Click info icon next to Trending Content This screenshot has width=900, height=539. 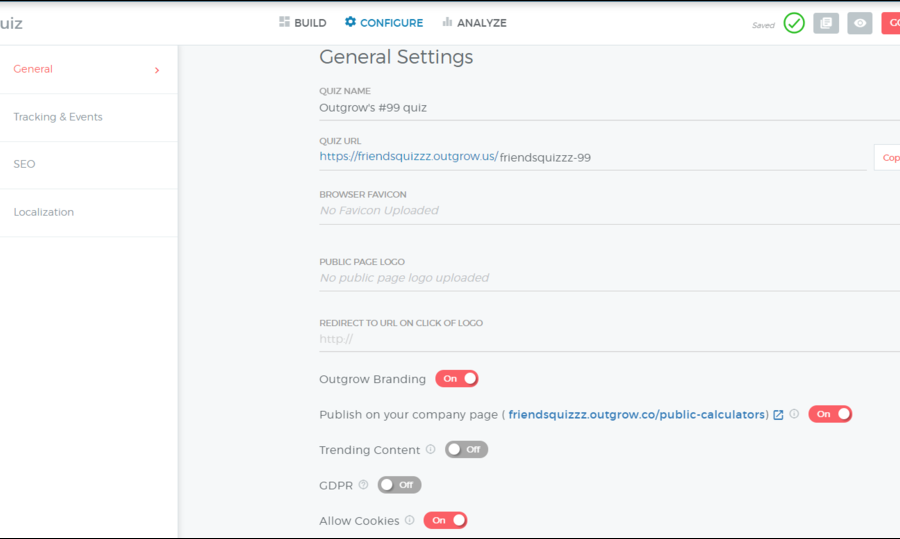(x=431, y=449)
